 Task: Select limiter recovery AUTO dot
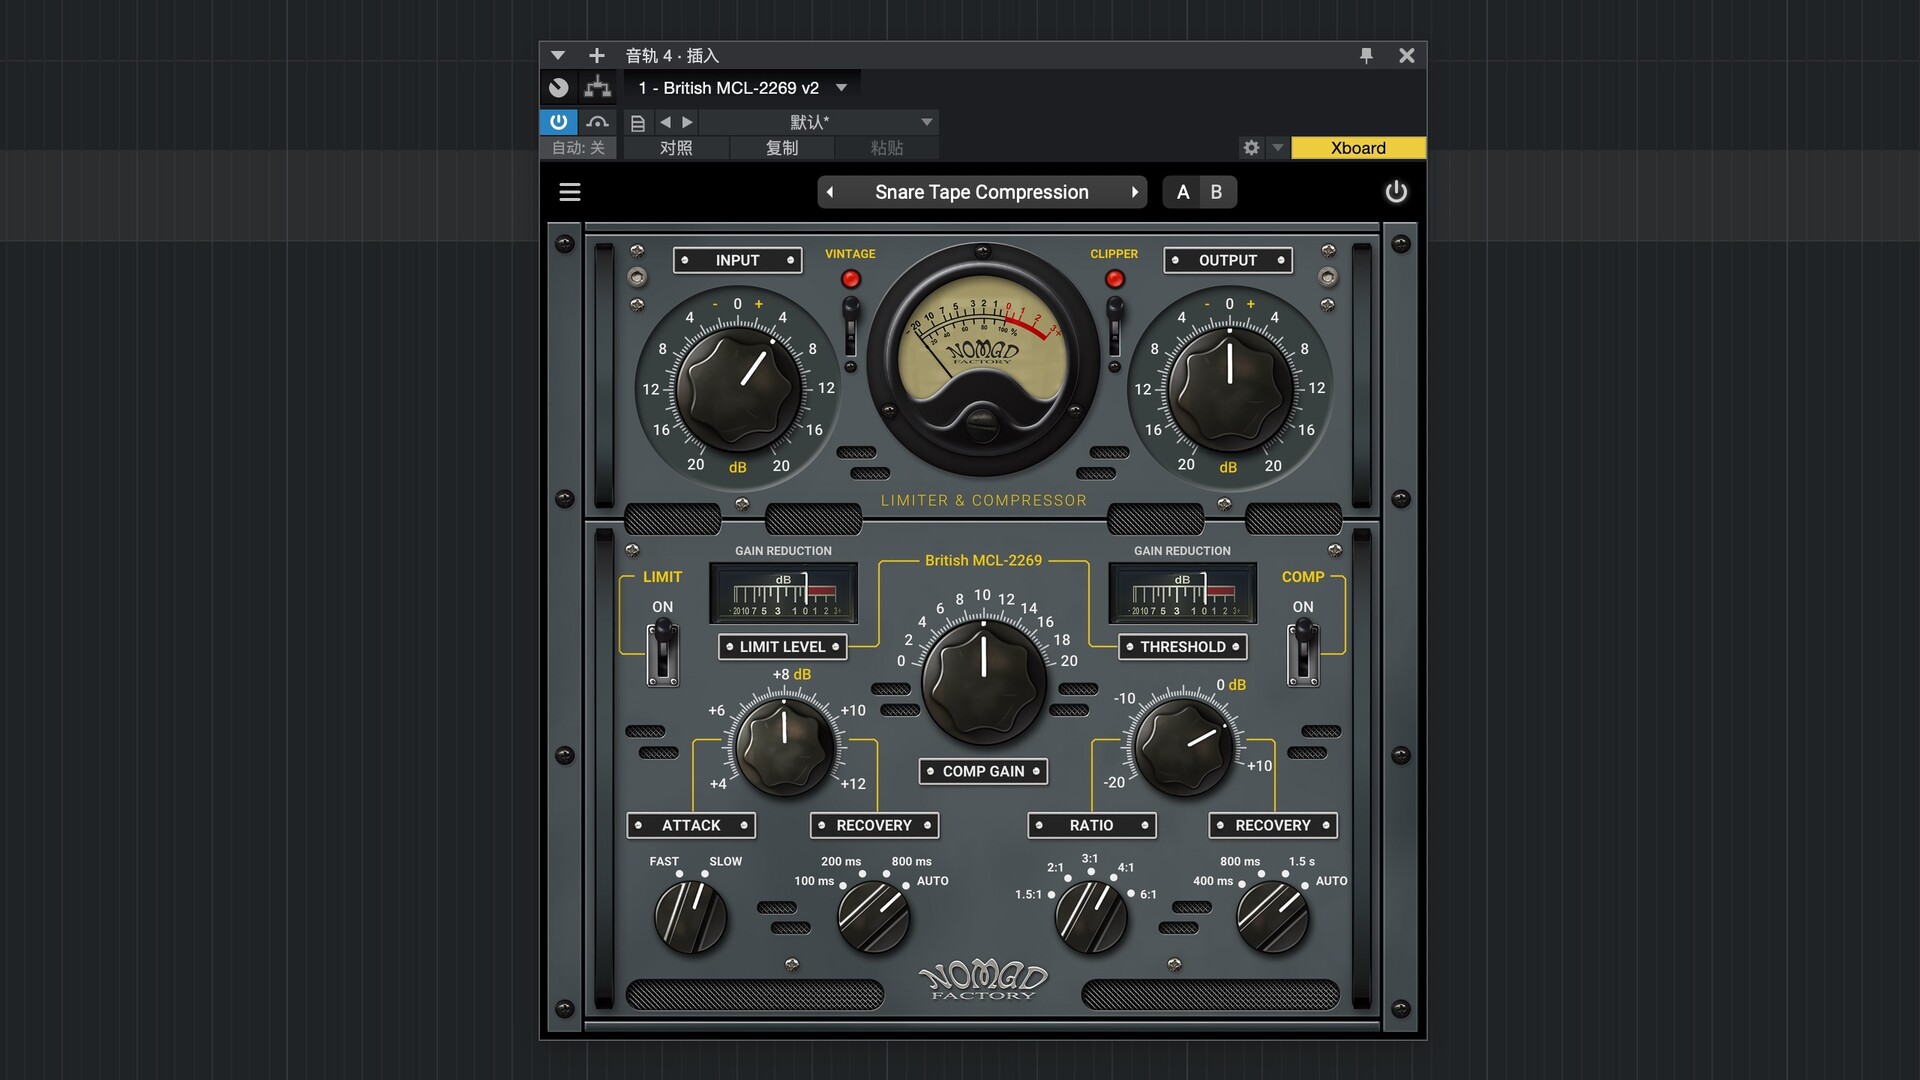(907, 885)
